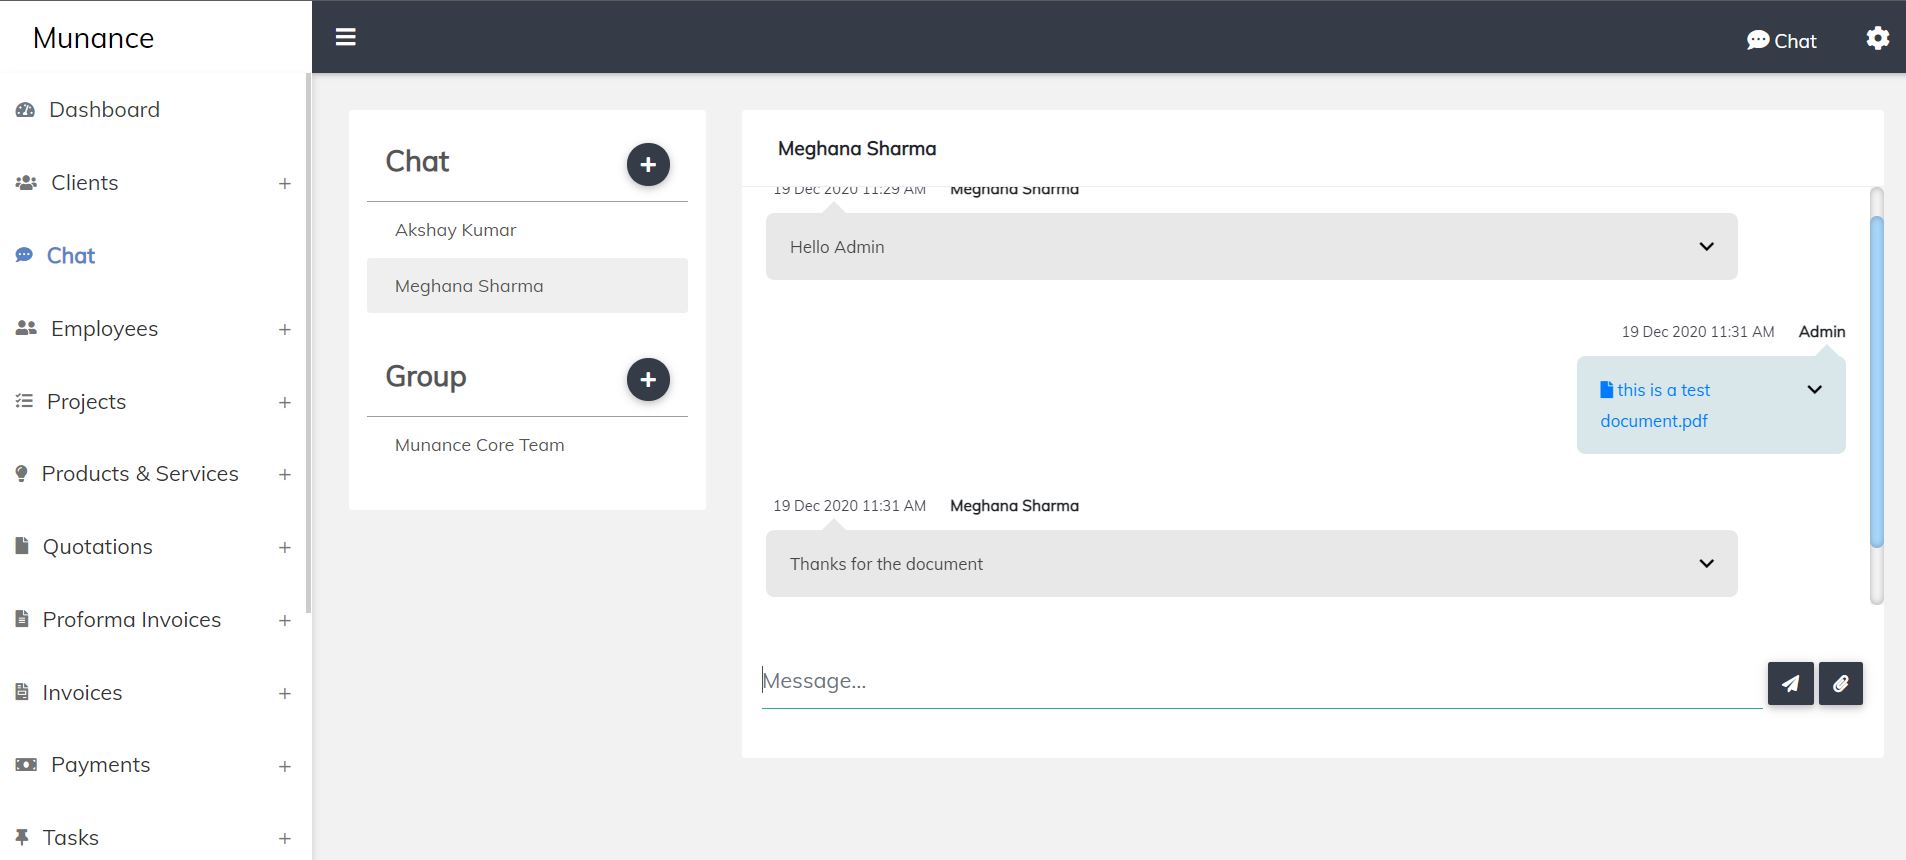Click the Admin sender label
The width and height of the screenshot is (1906, 860).
click(x=1822, y=332)
